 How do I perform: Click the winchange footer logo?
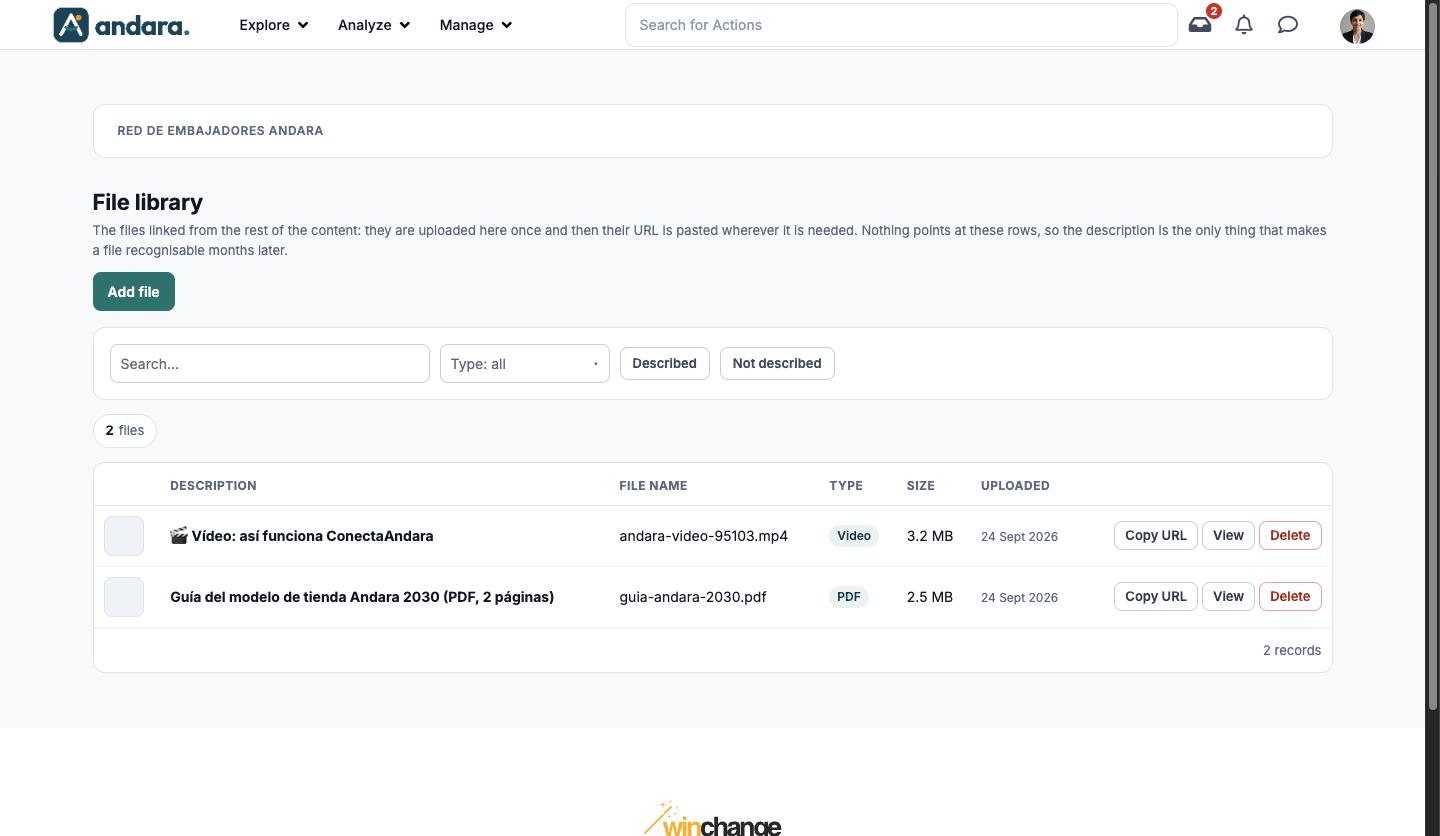click(x=713, y=819)
